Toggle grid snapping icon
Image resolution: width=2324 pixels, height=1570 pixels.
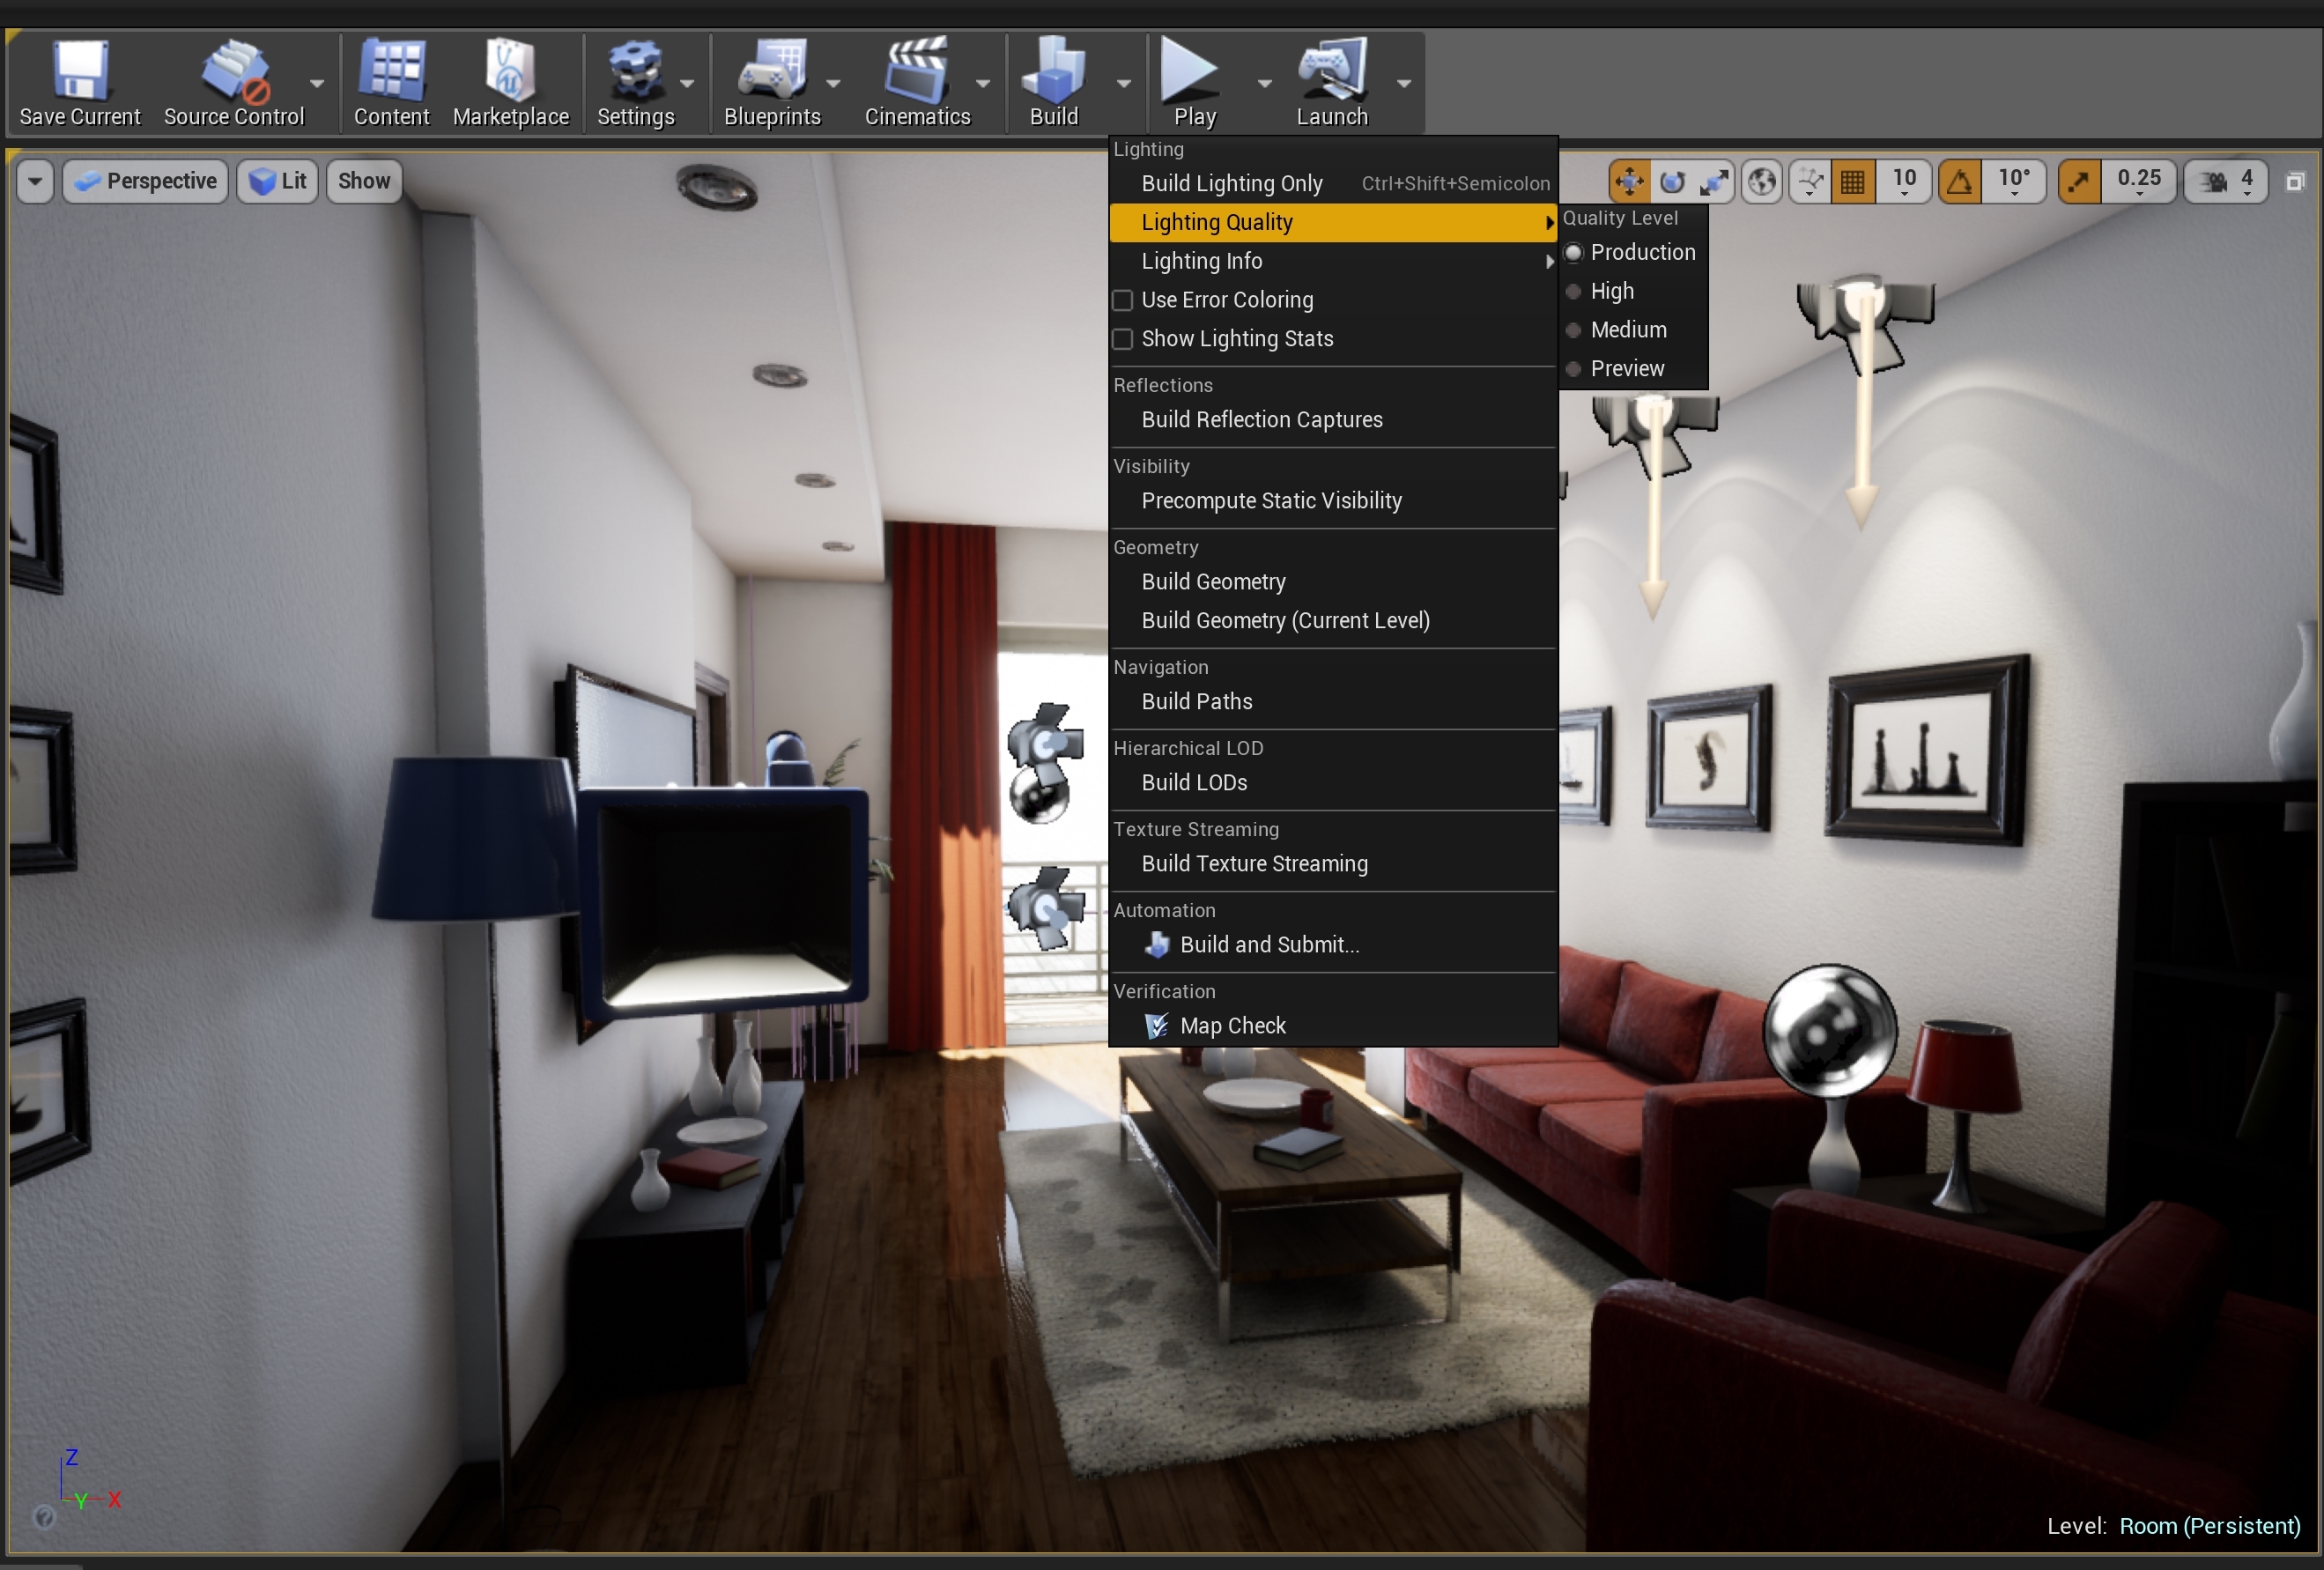click(x=1852, y=181)
